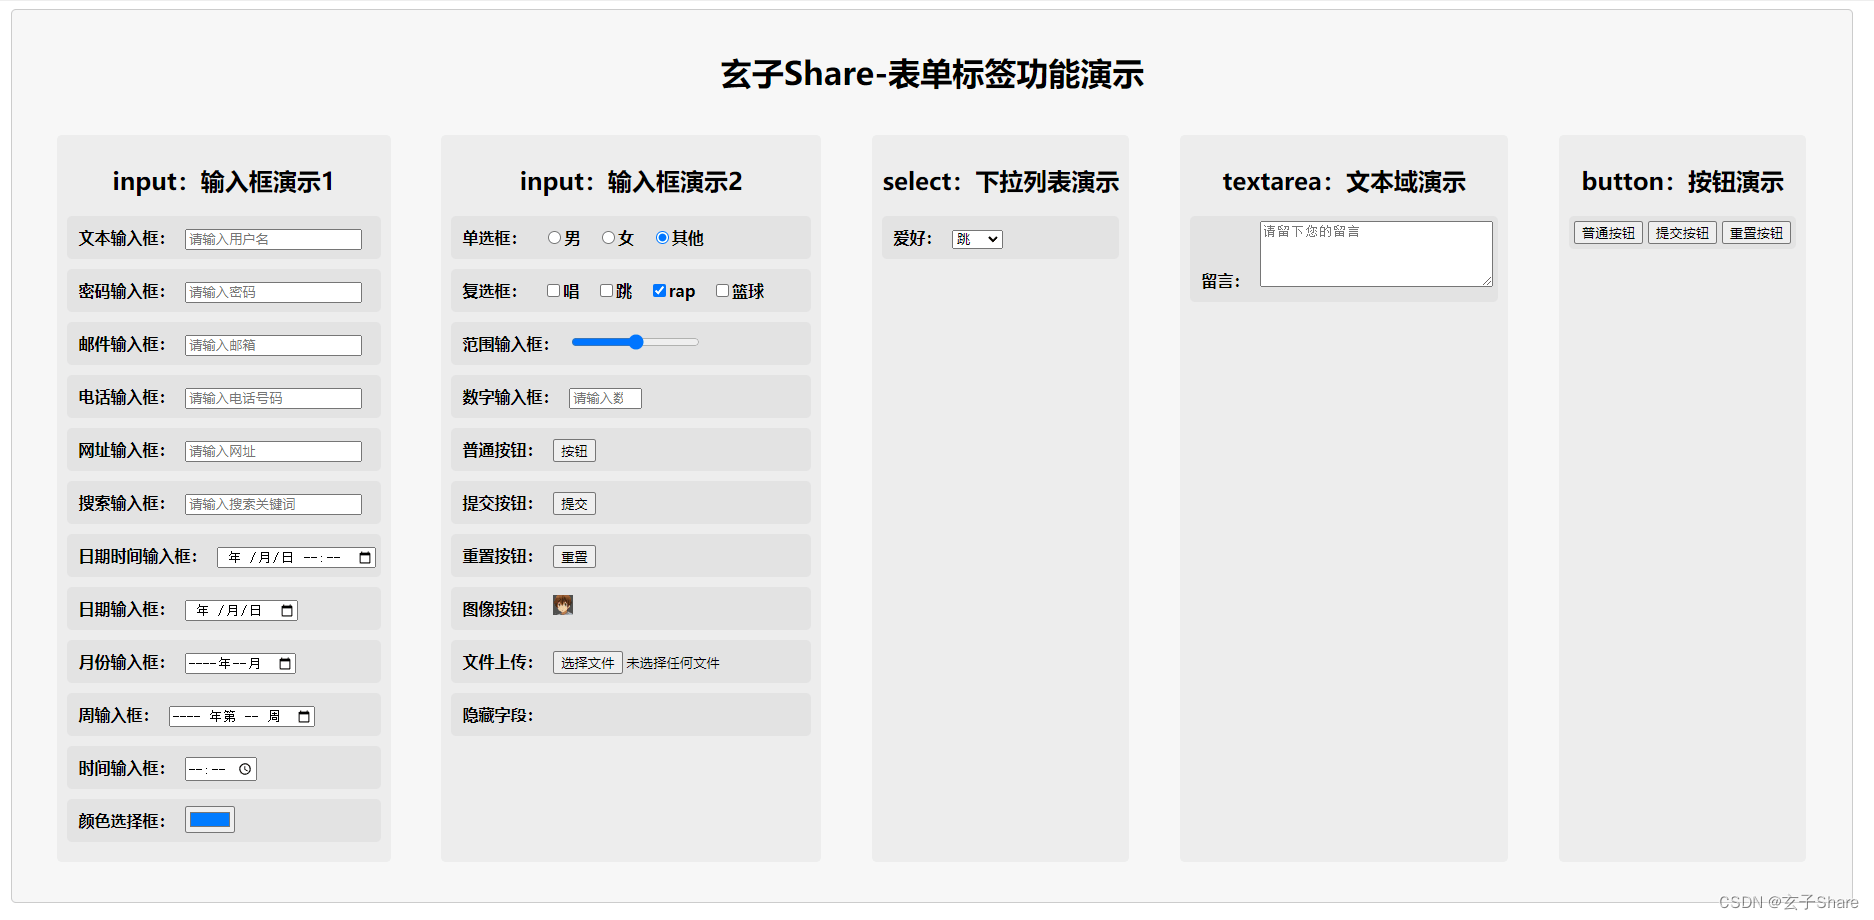Focus the 请输入网址 URL field

[x=273, y=451]
